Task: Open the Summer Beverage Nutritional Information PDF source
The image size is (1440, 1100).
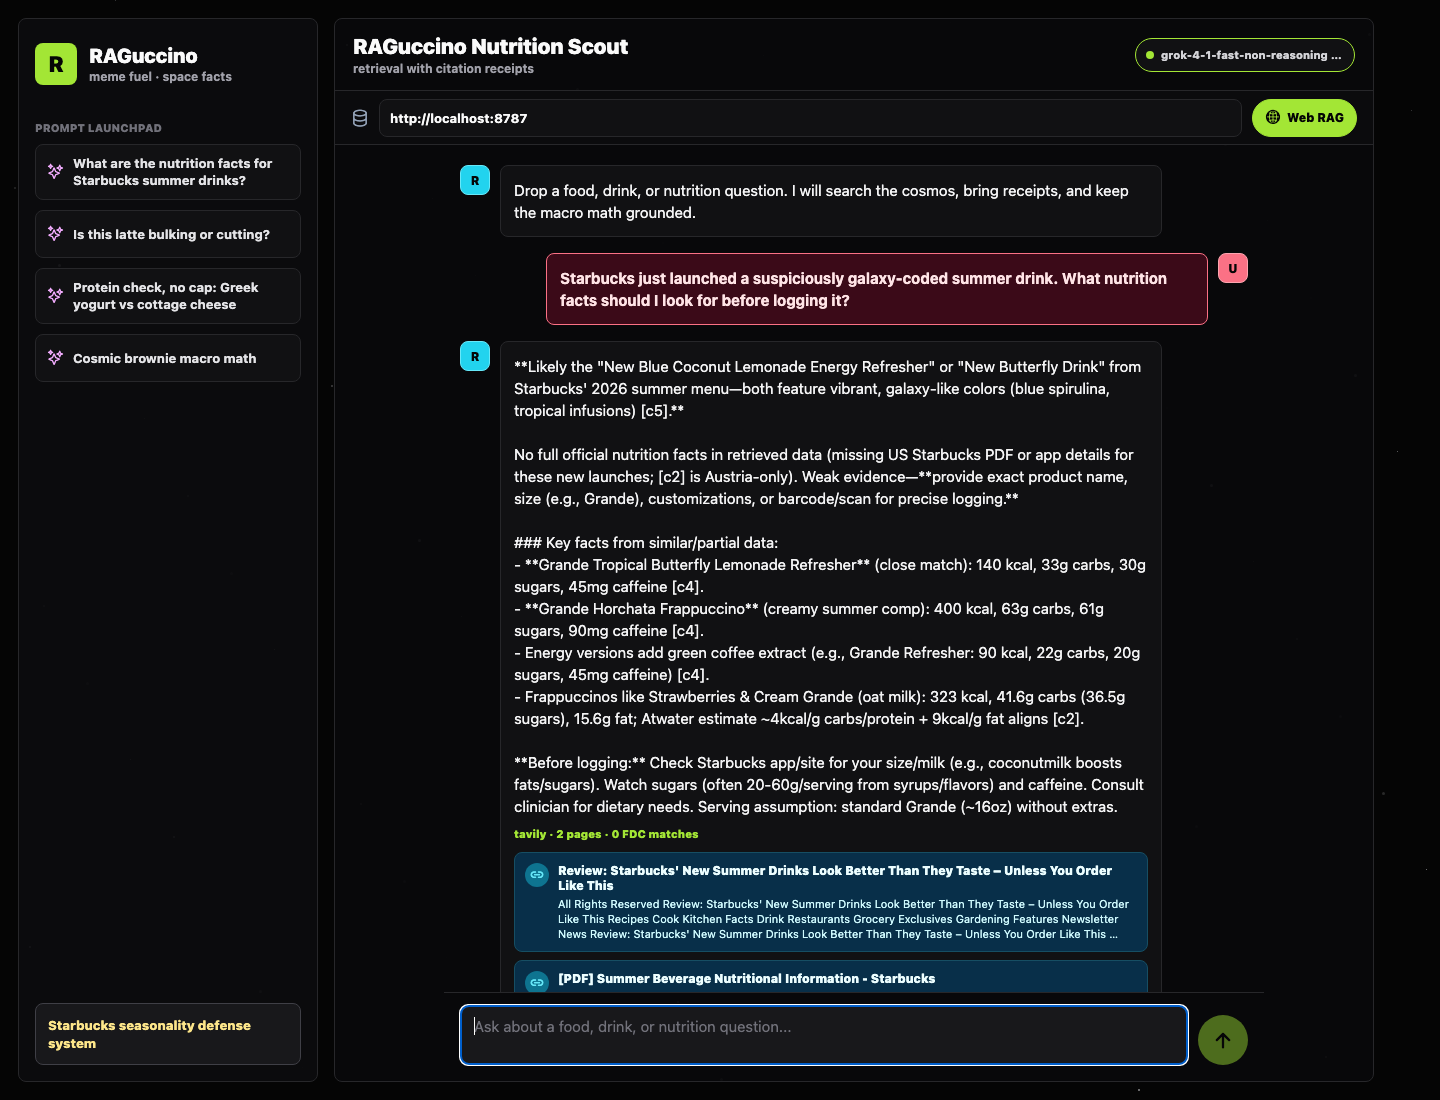Action: 831,977
